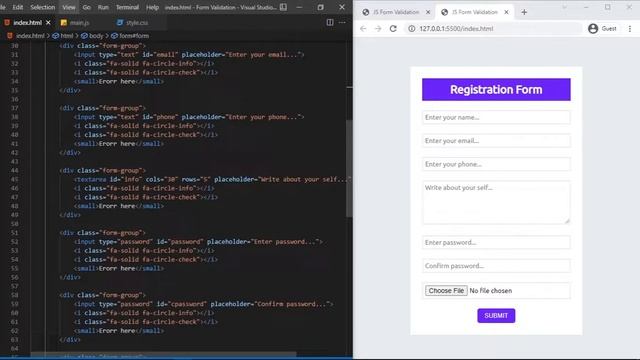Toggle the VS Code layout panel icon

[283, 7]
